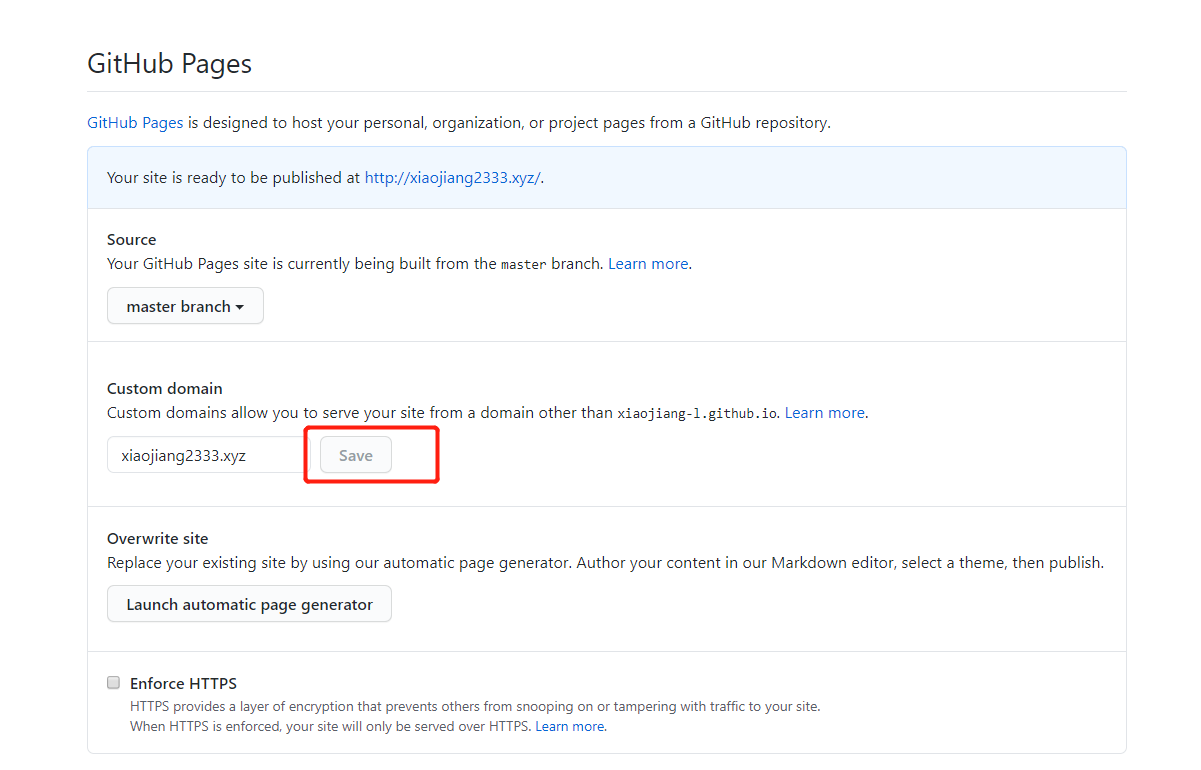The height and width of the screenshot is (770, 1201).
Task: Select the Source section heading
Action: click(131, 240)
